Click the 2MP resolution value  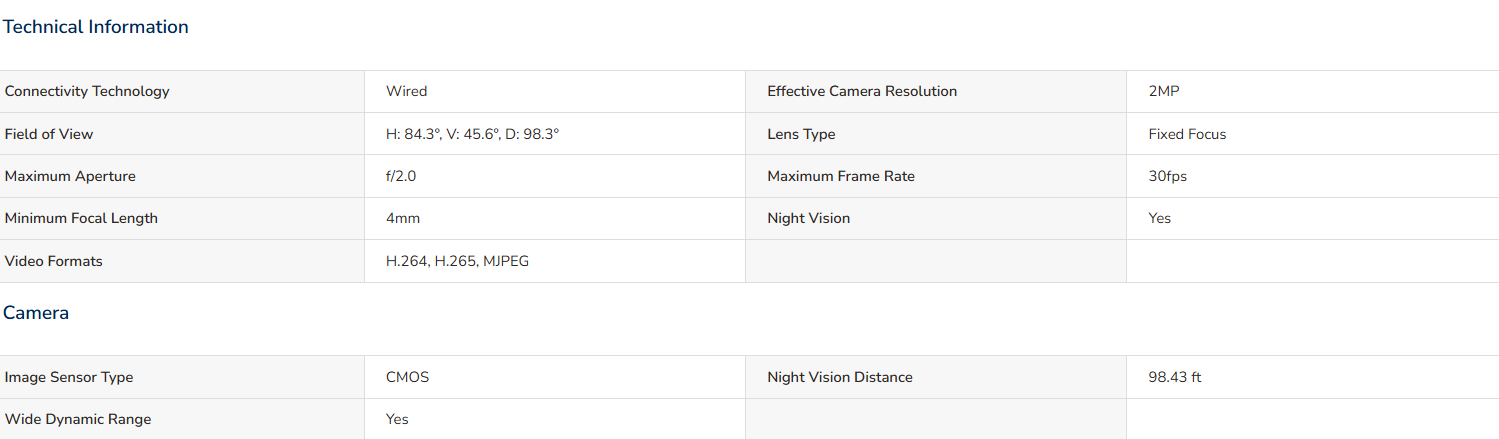(x=1164, y=91)
